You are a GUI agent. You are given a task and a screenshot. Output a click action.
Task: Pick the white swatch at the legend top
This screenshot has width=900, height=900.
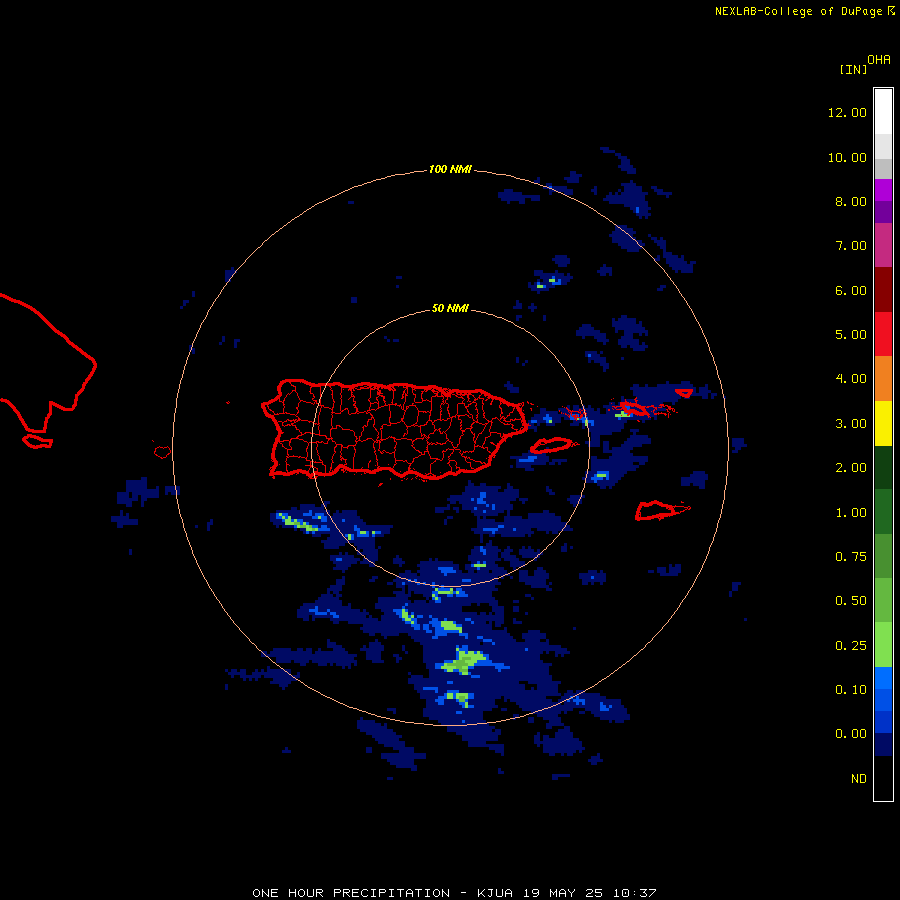[x=883, y=111]
